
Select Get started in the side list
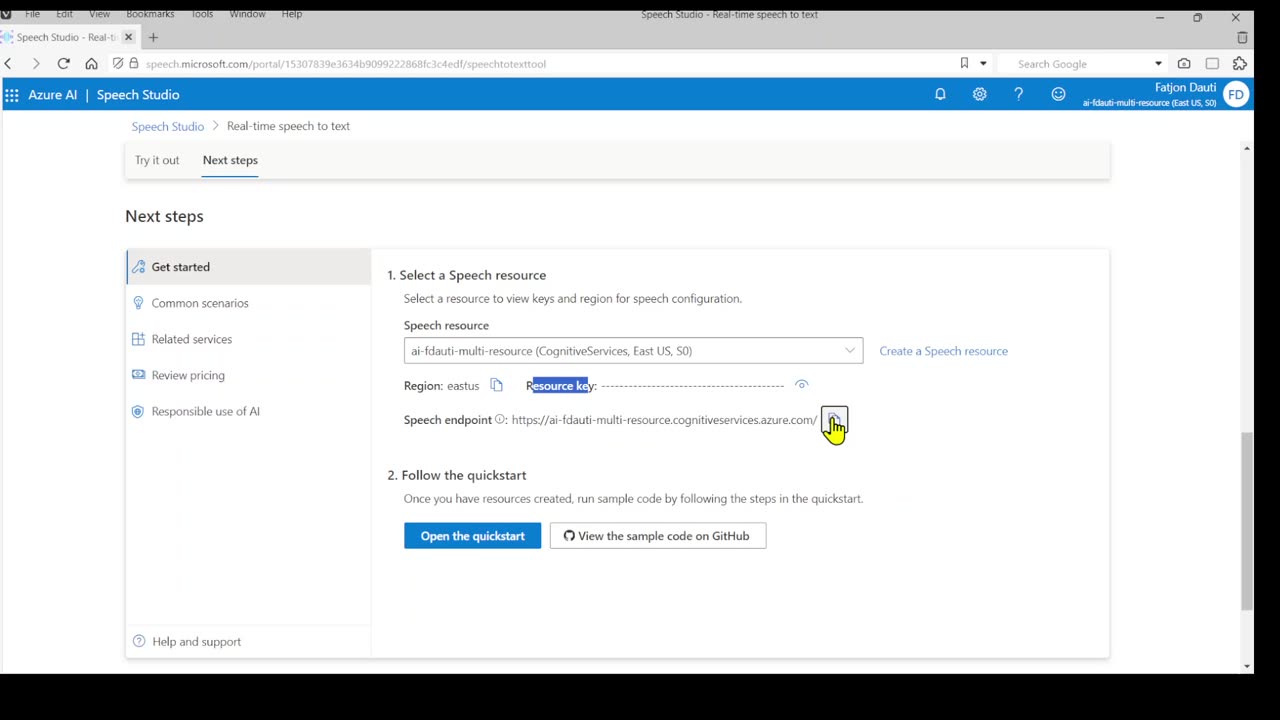coord(248,267)
